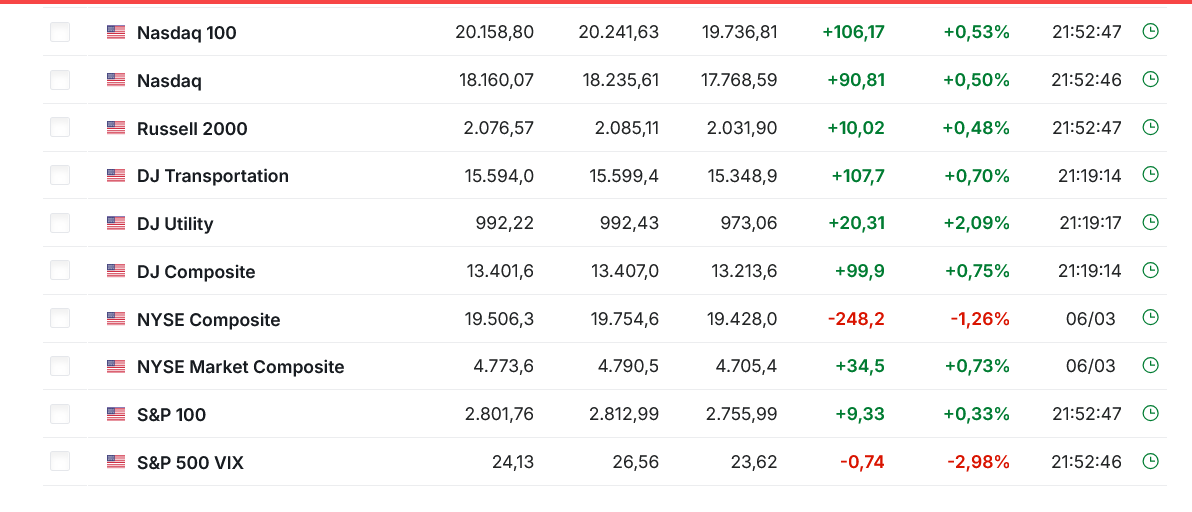Open the DJ Transportation link

212,176
